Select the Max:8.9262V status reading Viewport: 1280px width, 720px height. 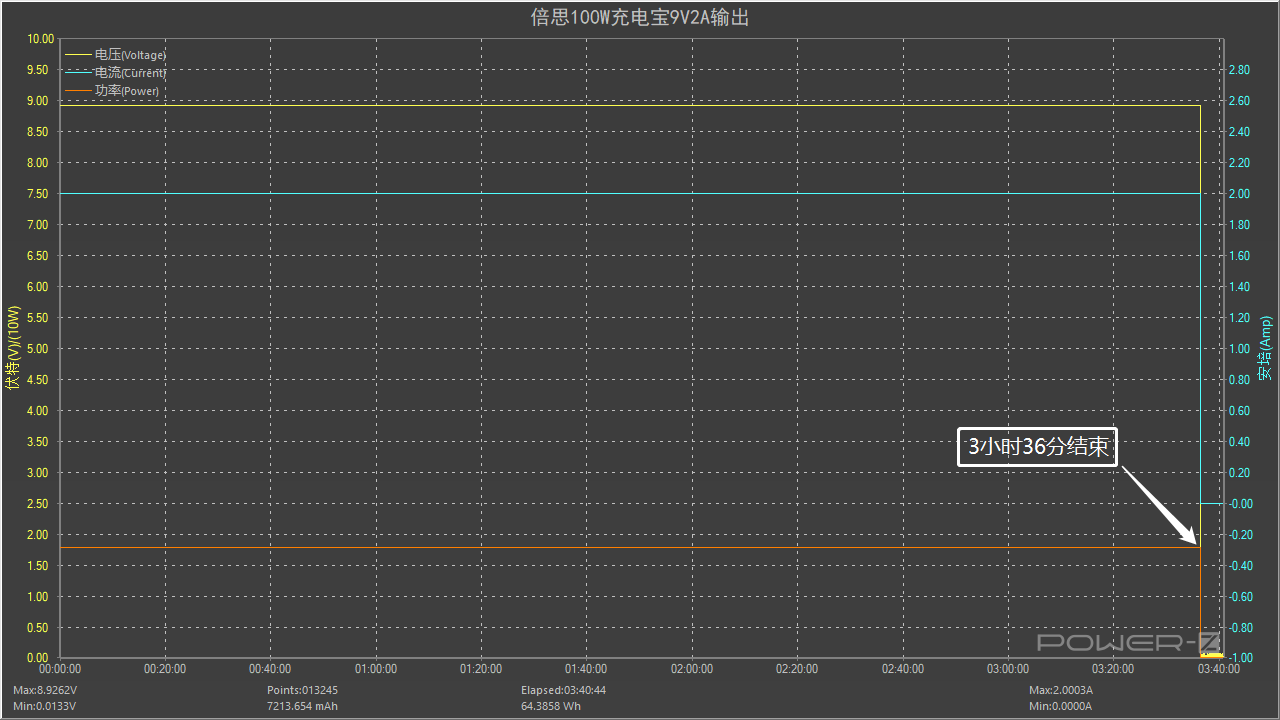[45, 690]
